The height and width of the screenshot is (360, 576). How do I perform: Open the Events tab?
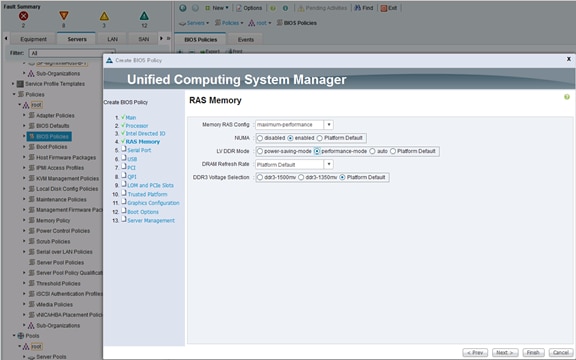(245, 39)
